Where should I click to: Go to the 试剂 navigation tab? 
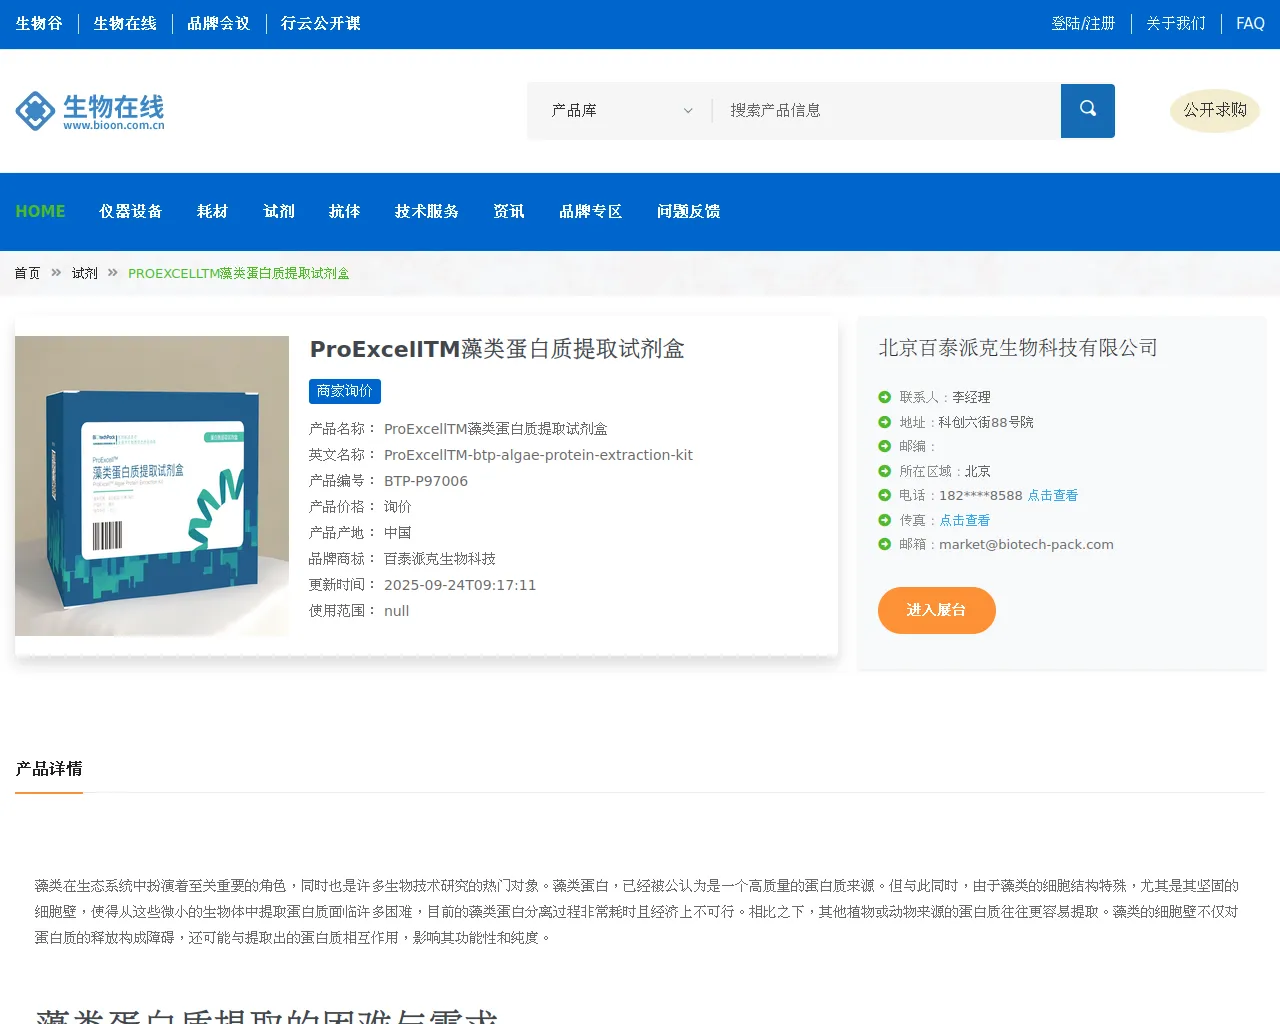pos(279,212)
